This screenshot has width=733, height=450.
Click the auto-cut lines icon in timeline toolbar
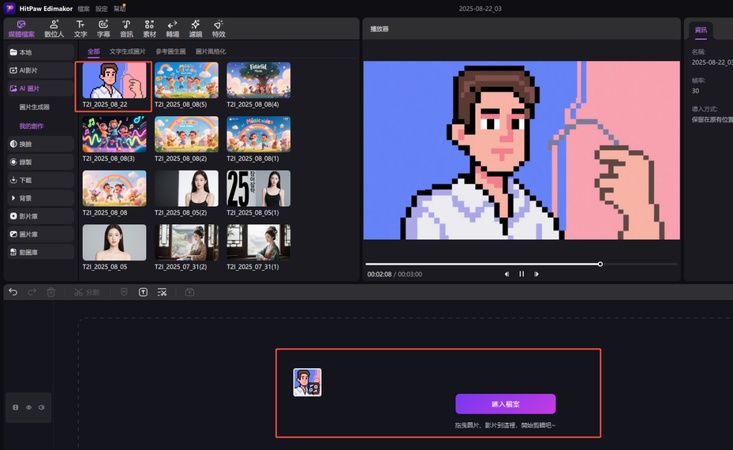[162, 292]
